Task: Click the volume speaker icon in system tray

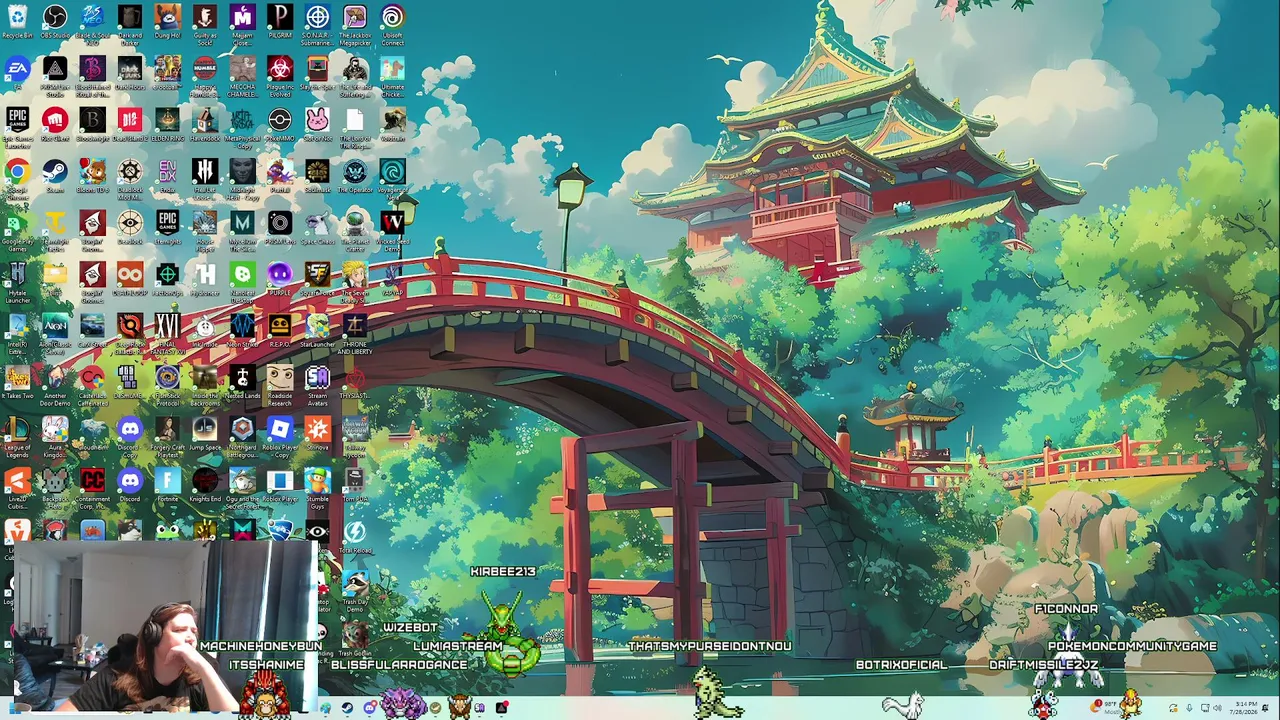Action: (x=1217, y=708)
